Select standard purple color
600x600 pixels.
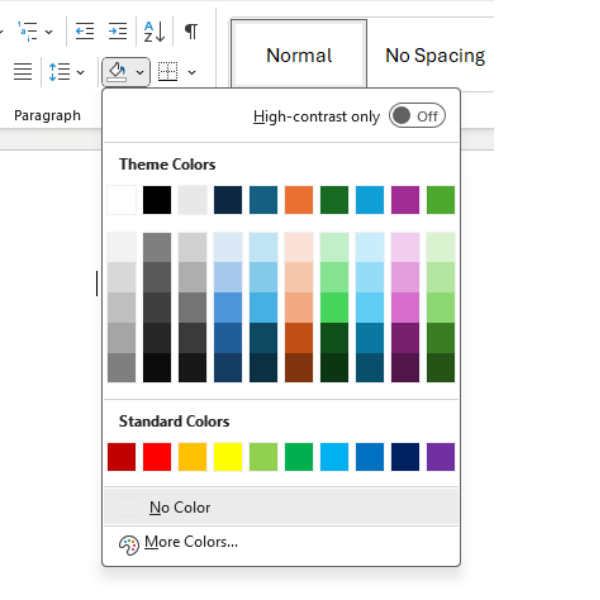441,457
